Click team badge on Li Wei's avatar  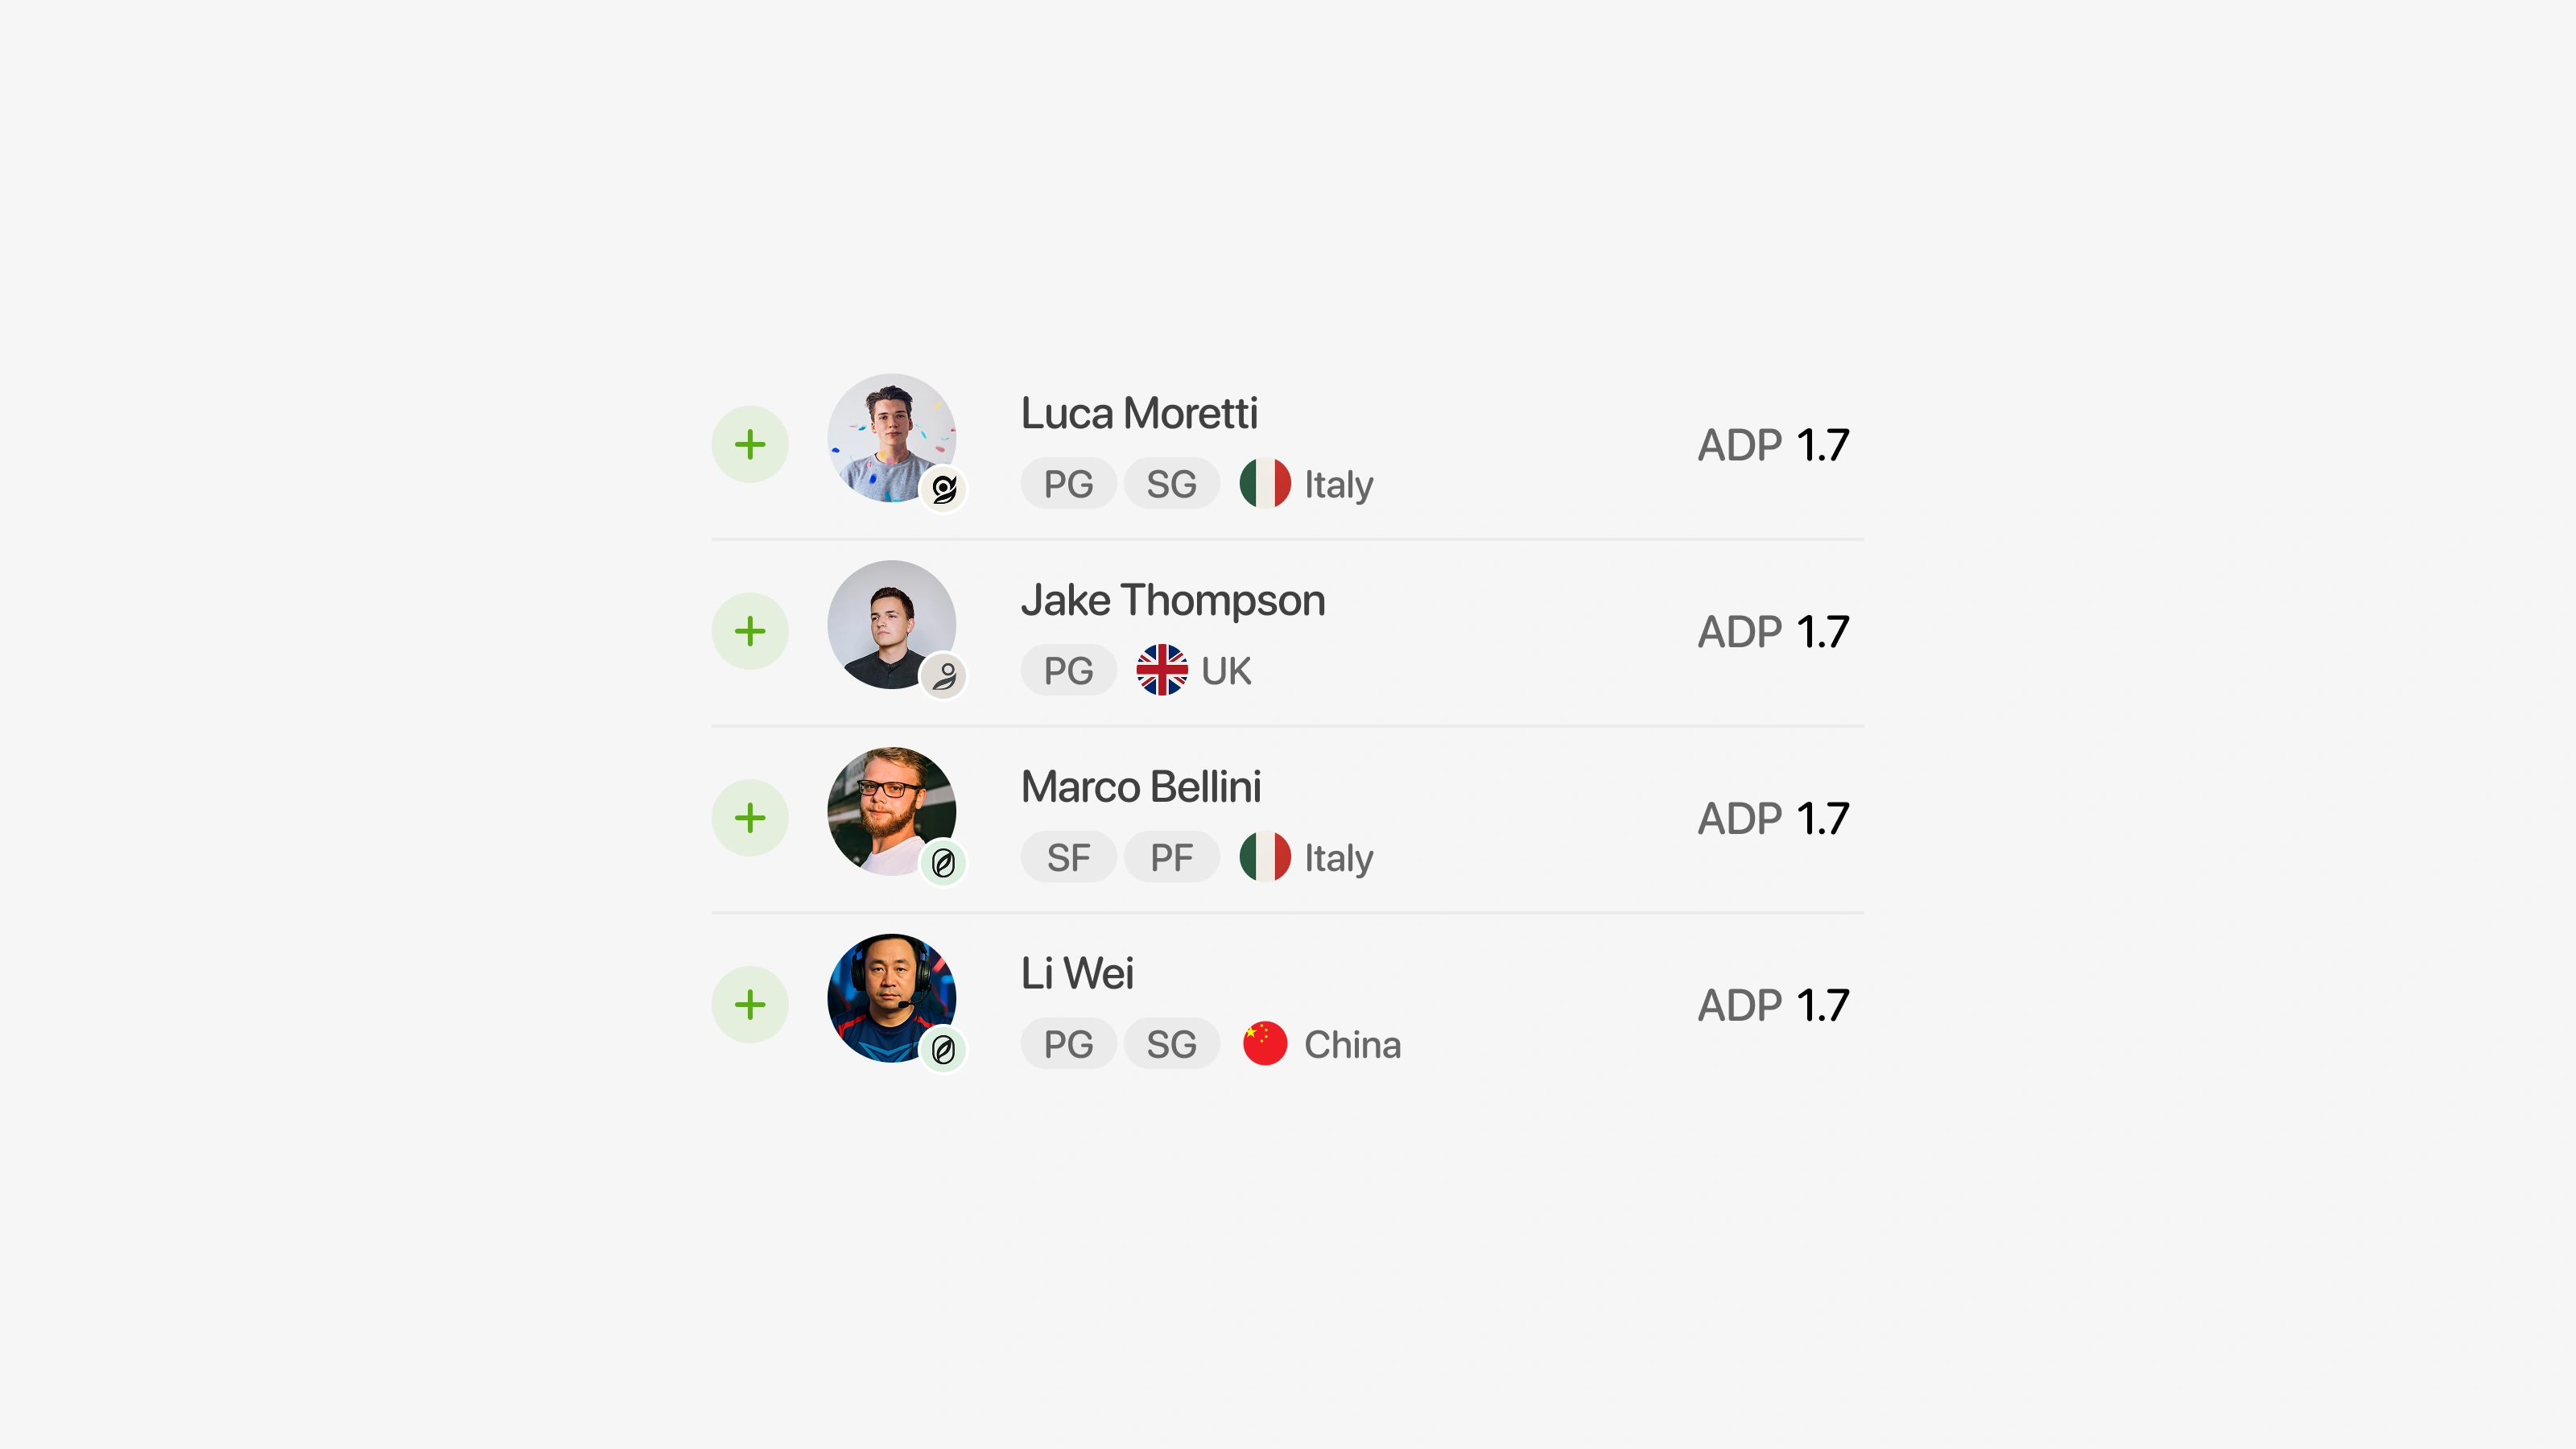(943, 1050)
